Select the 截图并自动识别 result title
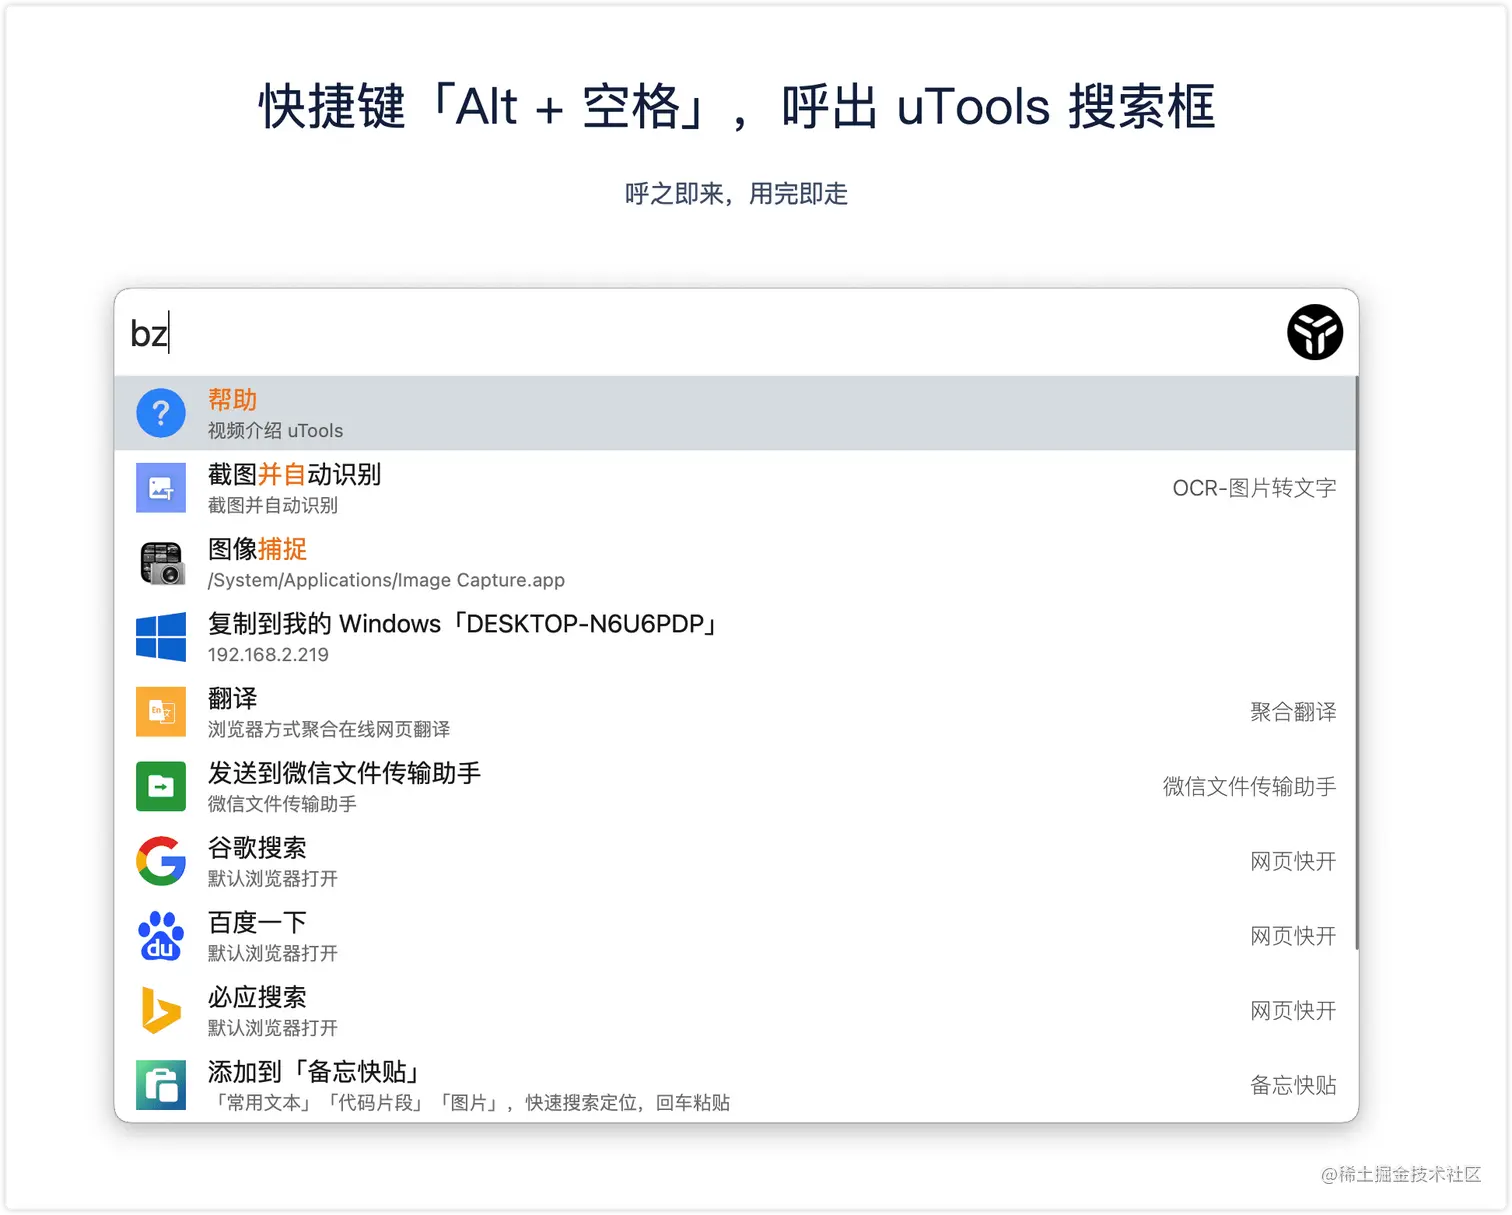The width and height of the screenshot is (1512, 1215). [x=294, y=474]
